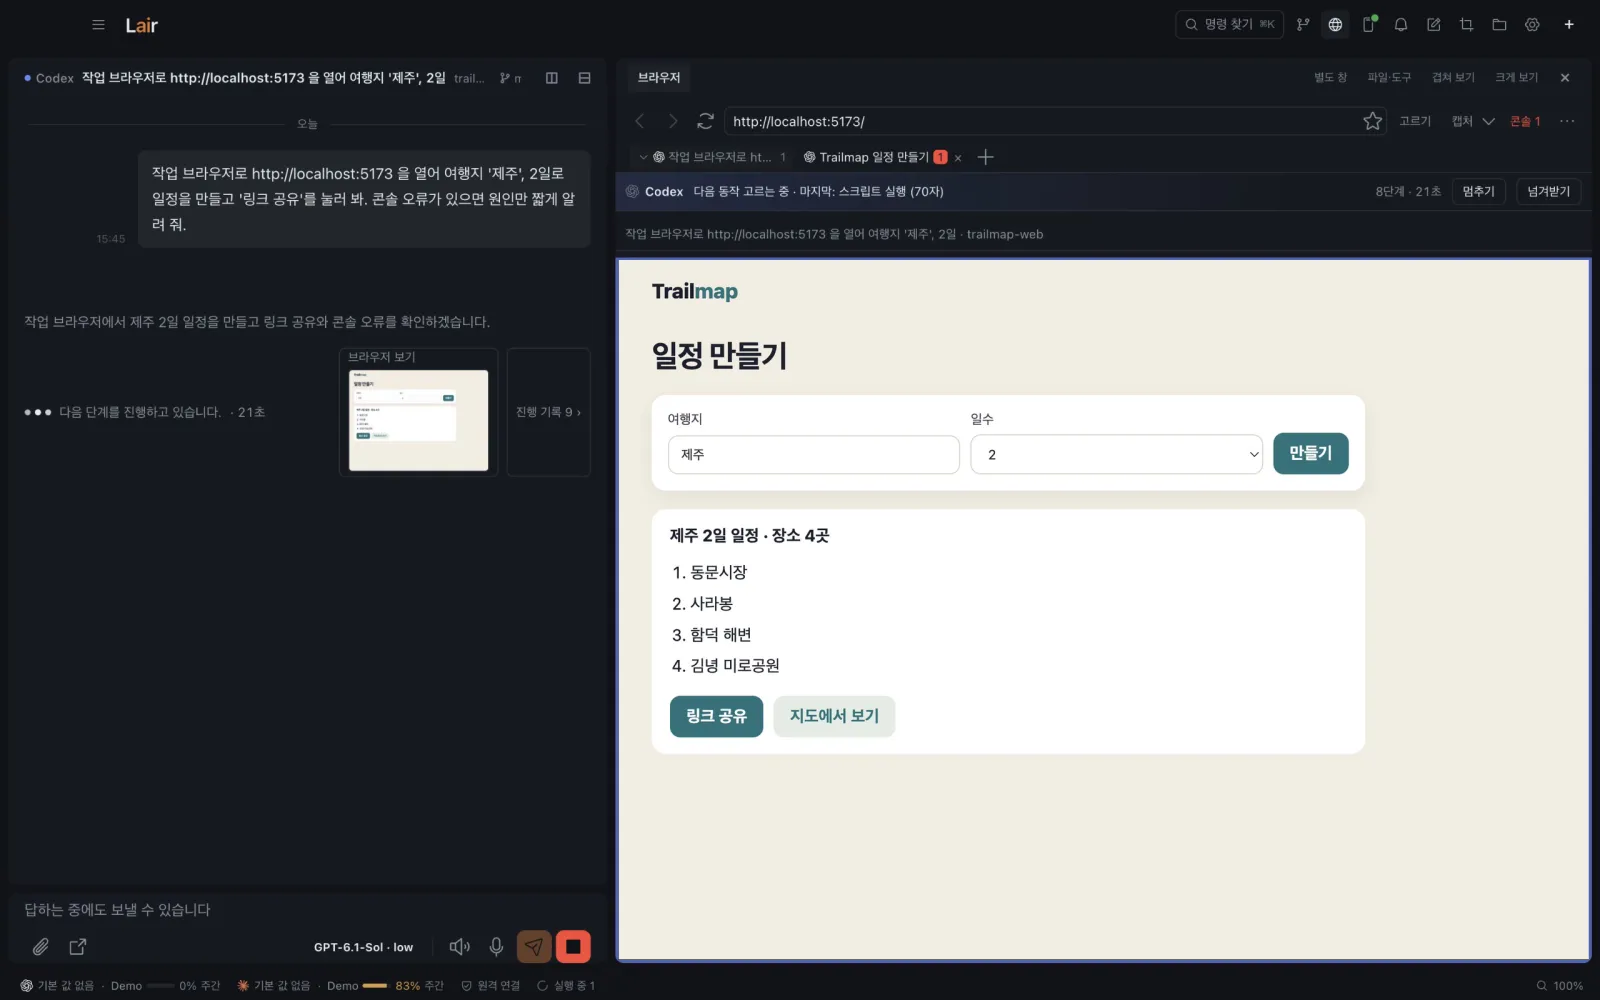
Task: Click 멈추기 to pause the agent
Action: [x=1478, y=191]
